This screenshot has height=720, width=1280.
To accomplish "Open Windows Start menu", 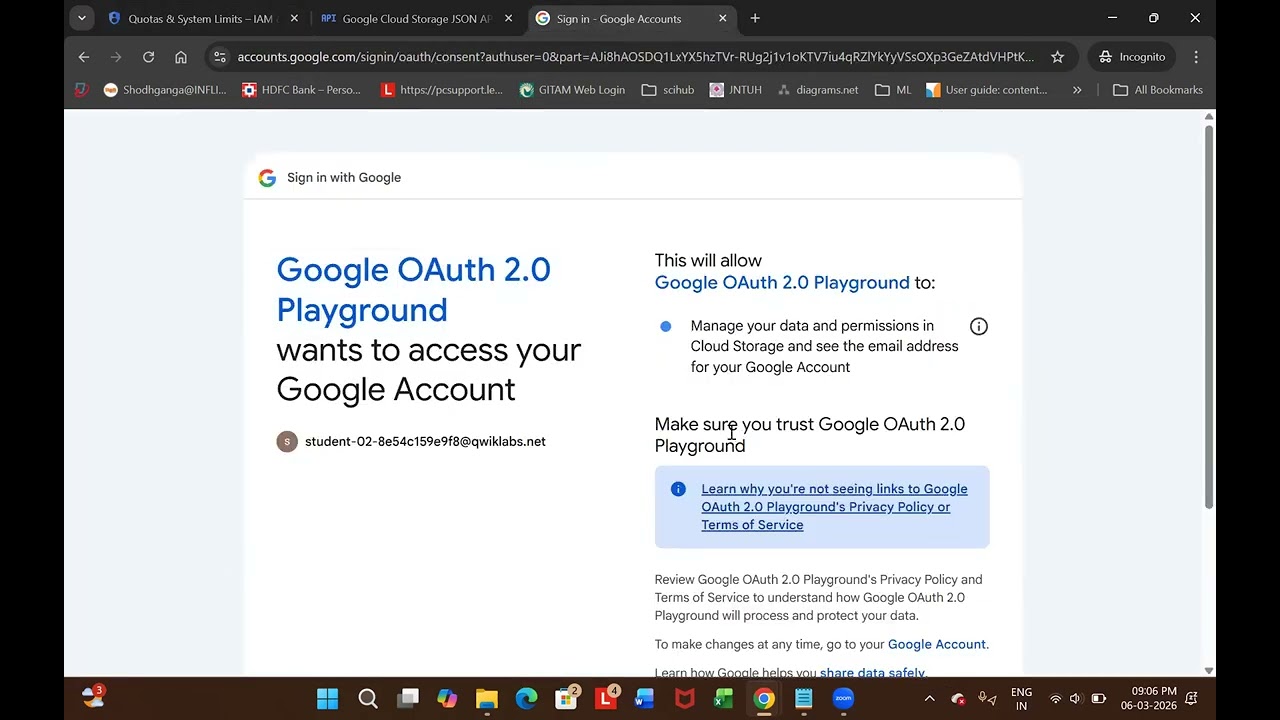I will [328, 699].
